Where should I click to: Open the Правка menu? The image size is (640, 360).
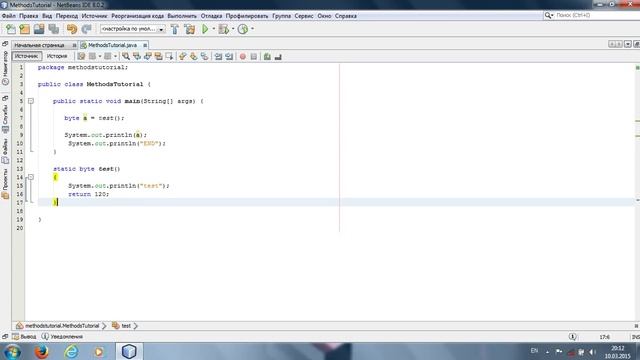point(29,16)
